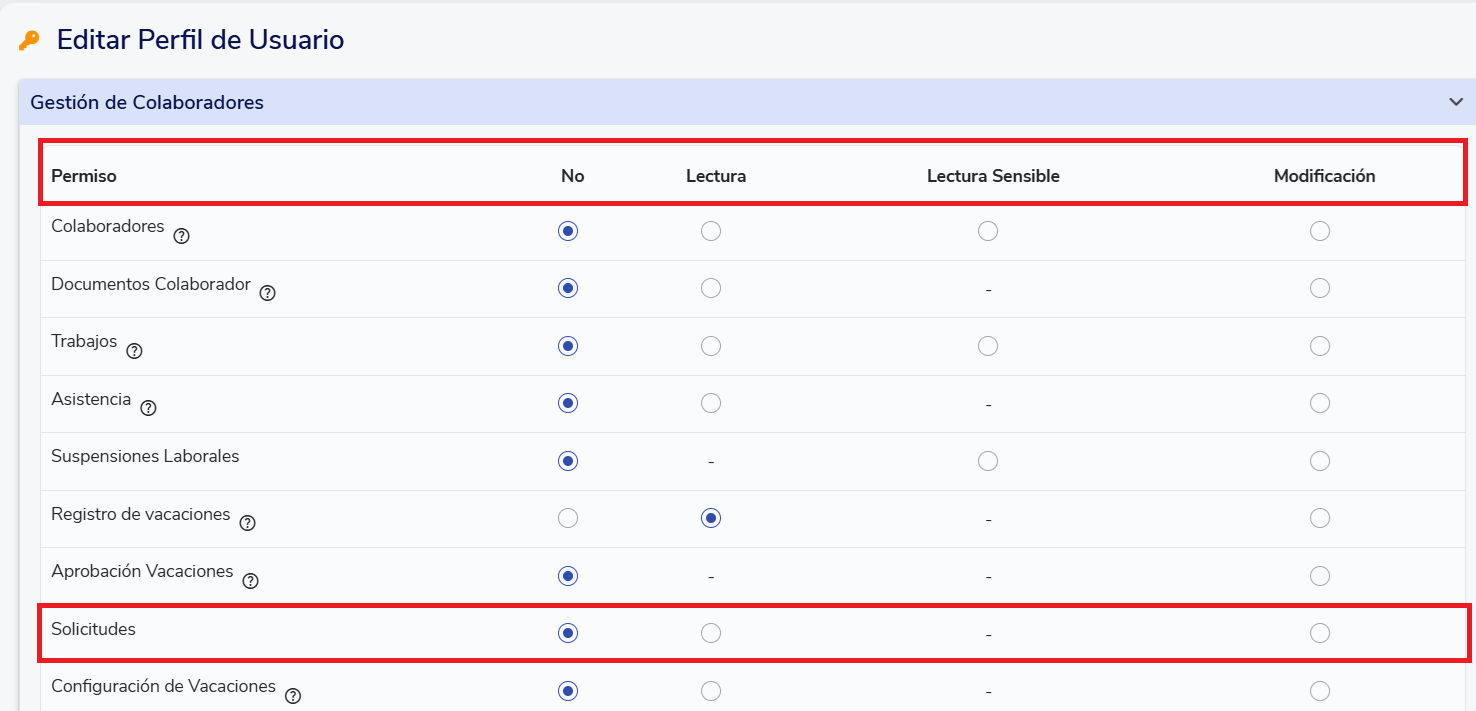Select Modificación for Documentos Colaborador

coord(1319,288)
